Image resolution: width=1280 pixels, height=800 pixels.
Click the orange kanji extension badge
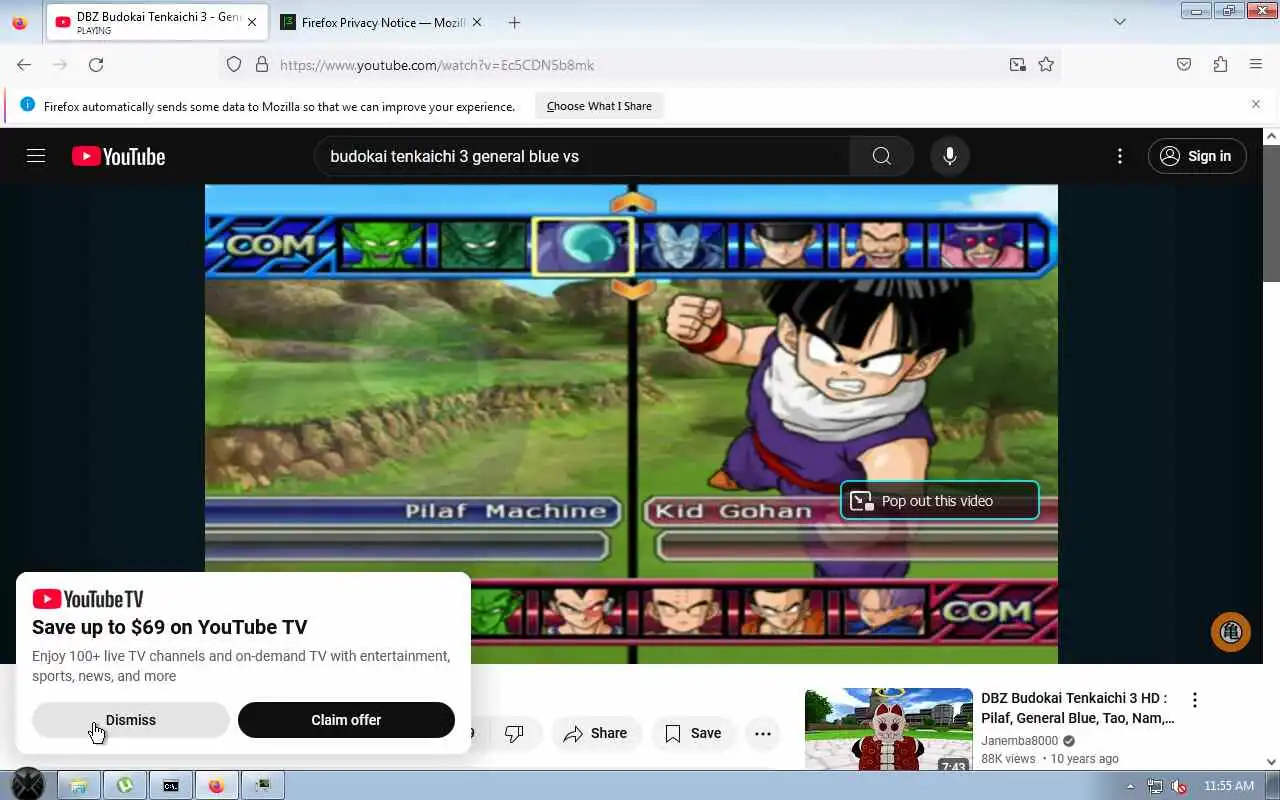[1231, 632]
